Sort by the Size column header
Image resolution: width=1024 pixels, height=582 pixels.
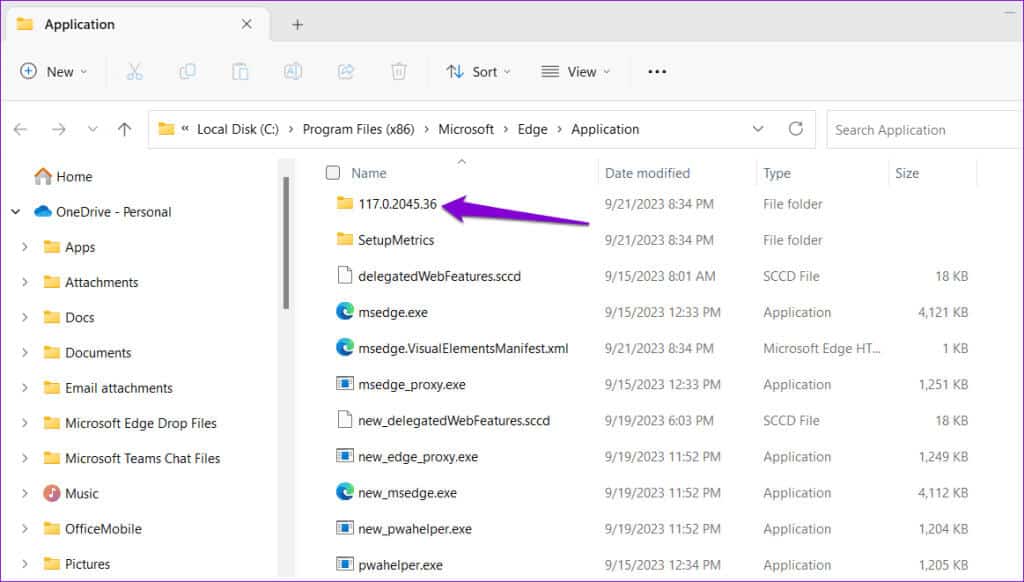tap(906, 173)
